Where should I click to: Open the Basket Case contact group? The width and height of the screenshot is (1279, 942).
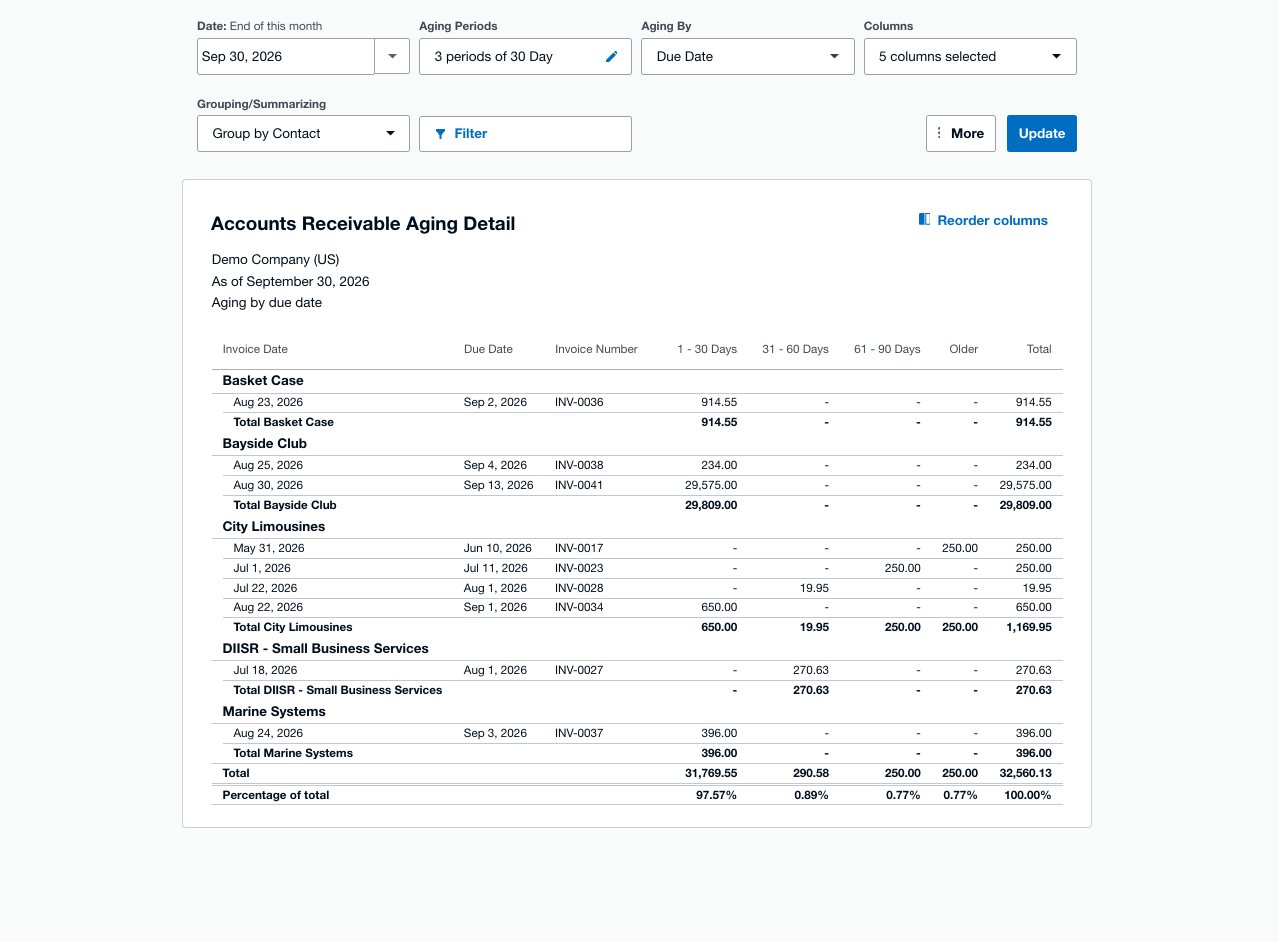click(x=263, y=381)
